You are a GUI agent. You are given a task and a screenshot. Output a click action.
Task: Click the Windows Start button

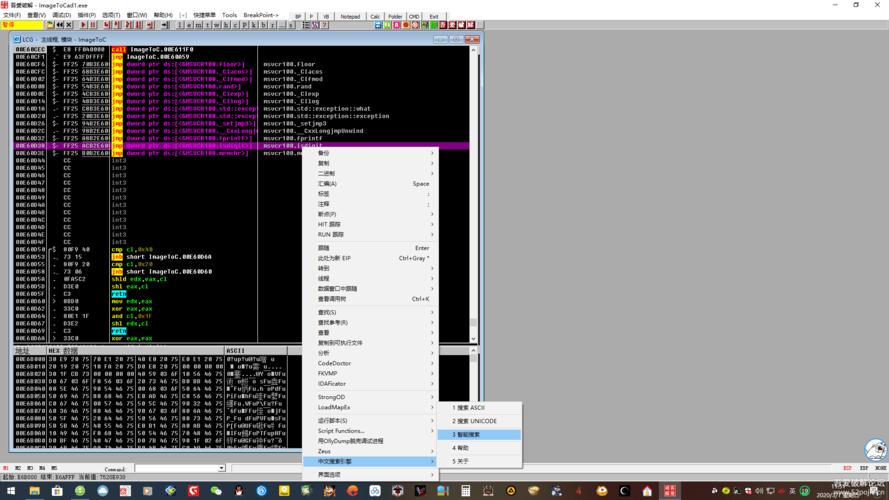coord(11,491)
